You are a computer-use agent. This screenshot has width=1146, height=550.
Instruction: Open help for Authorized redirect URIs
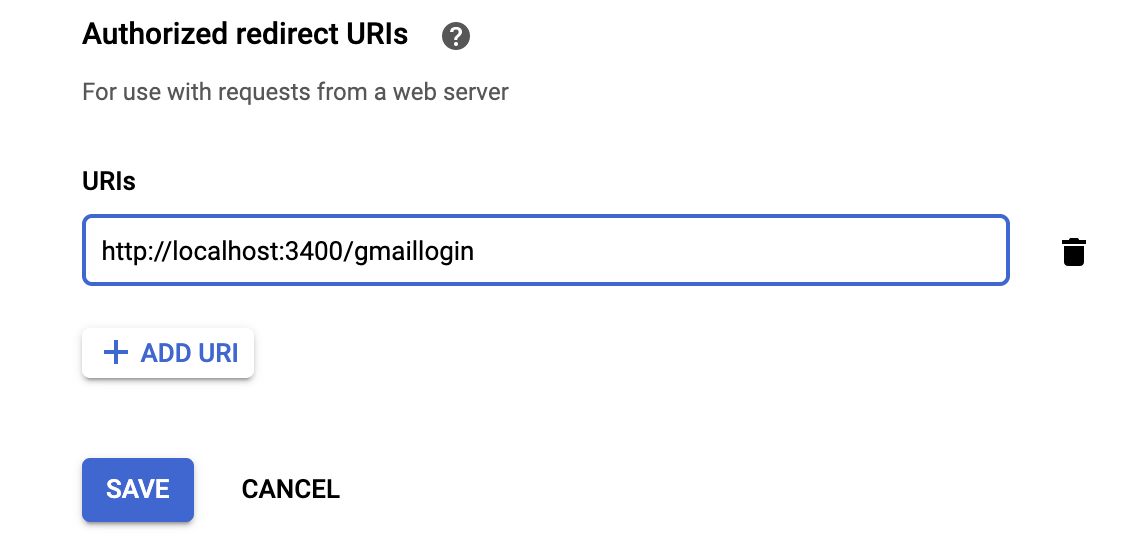click(456, 37)
